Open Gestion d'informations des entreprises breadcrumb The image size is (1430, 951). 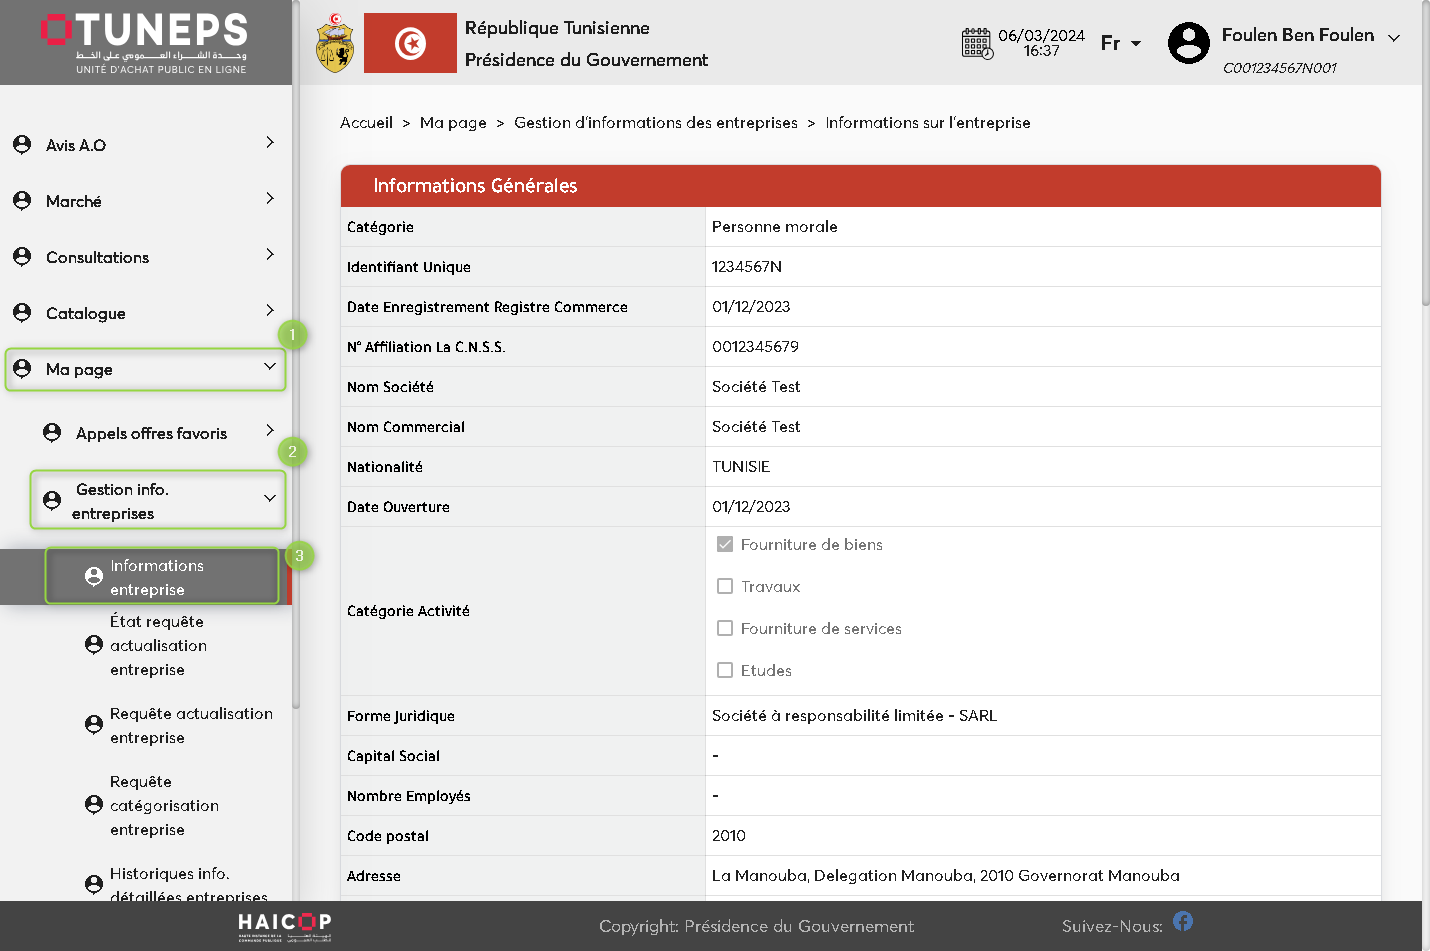[655, 123]
